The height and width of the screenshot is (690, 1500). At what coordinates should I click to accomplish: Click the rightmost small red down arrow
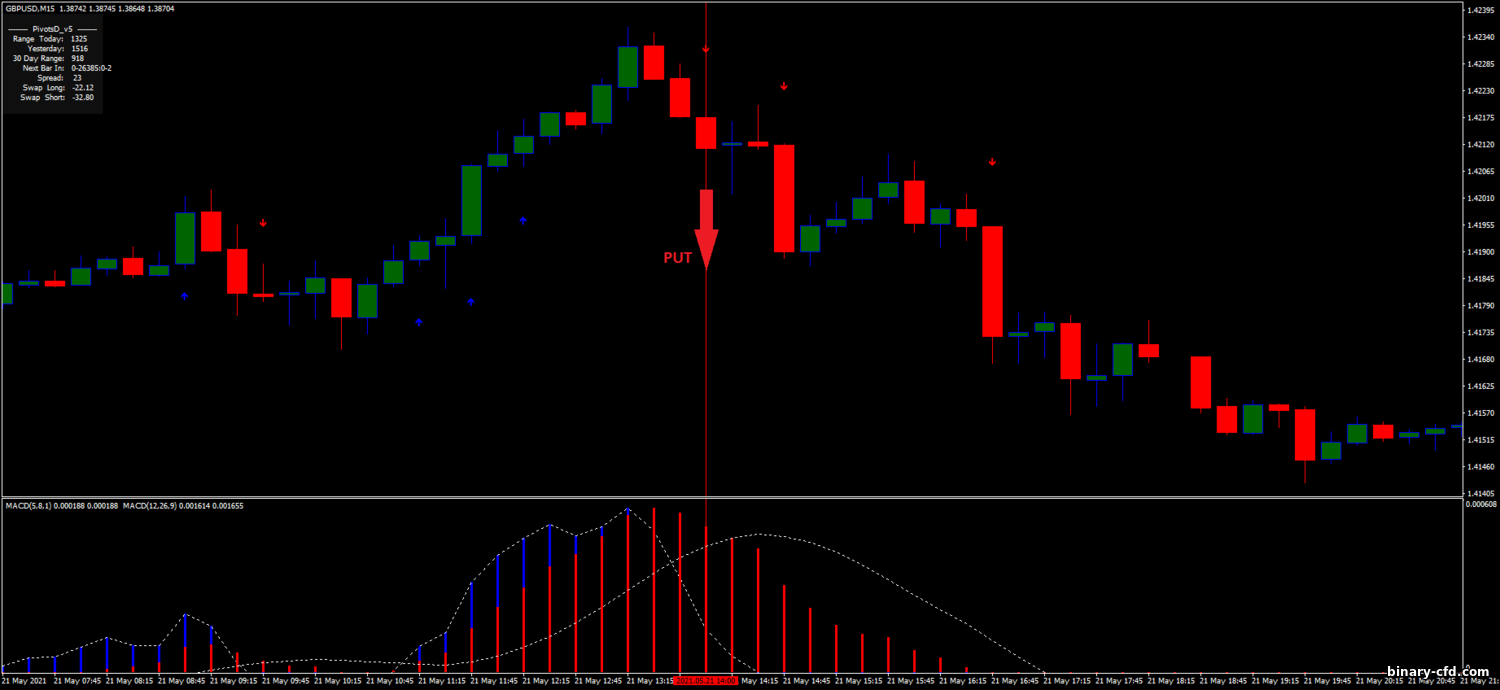993,162
